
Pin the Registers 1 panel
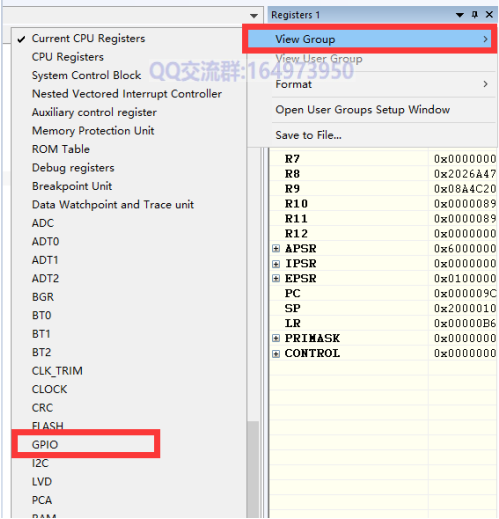pos(475,14)
